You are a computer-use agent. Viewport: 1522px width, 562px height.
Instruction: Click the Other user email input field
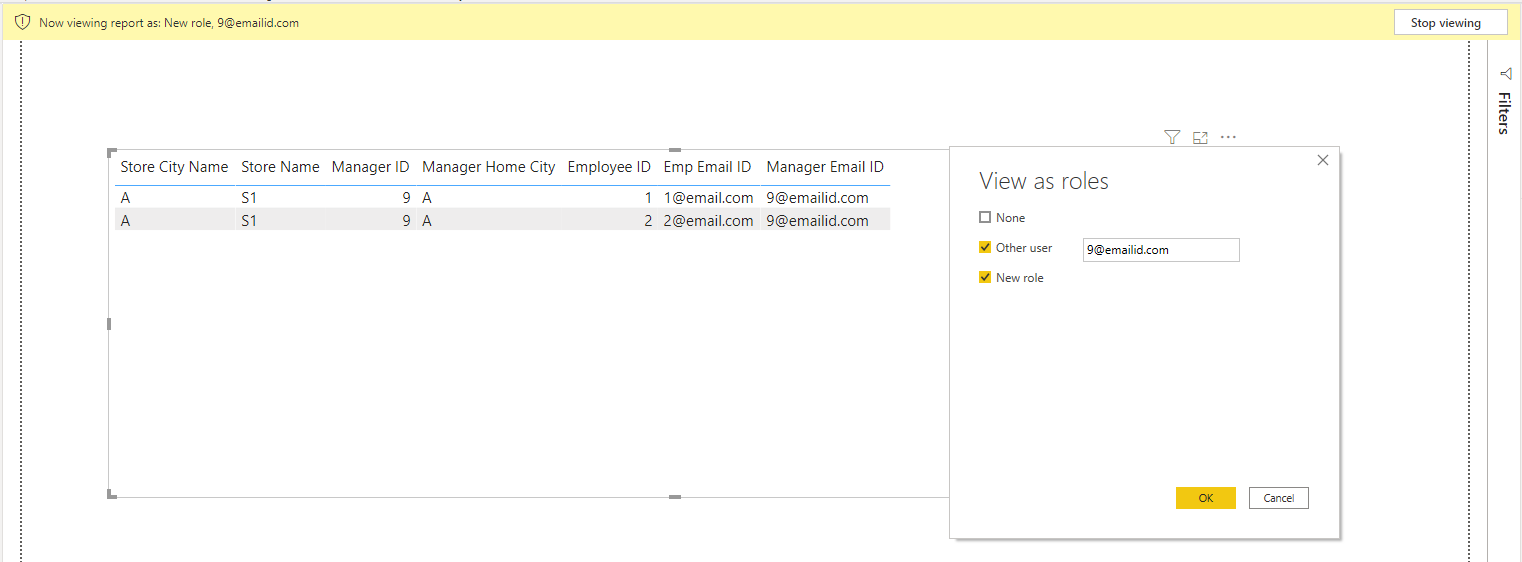(x=1161, y=250)
